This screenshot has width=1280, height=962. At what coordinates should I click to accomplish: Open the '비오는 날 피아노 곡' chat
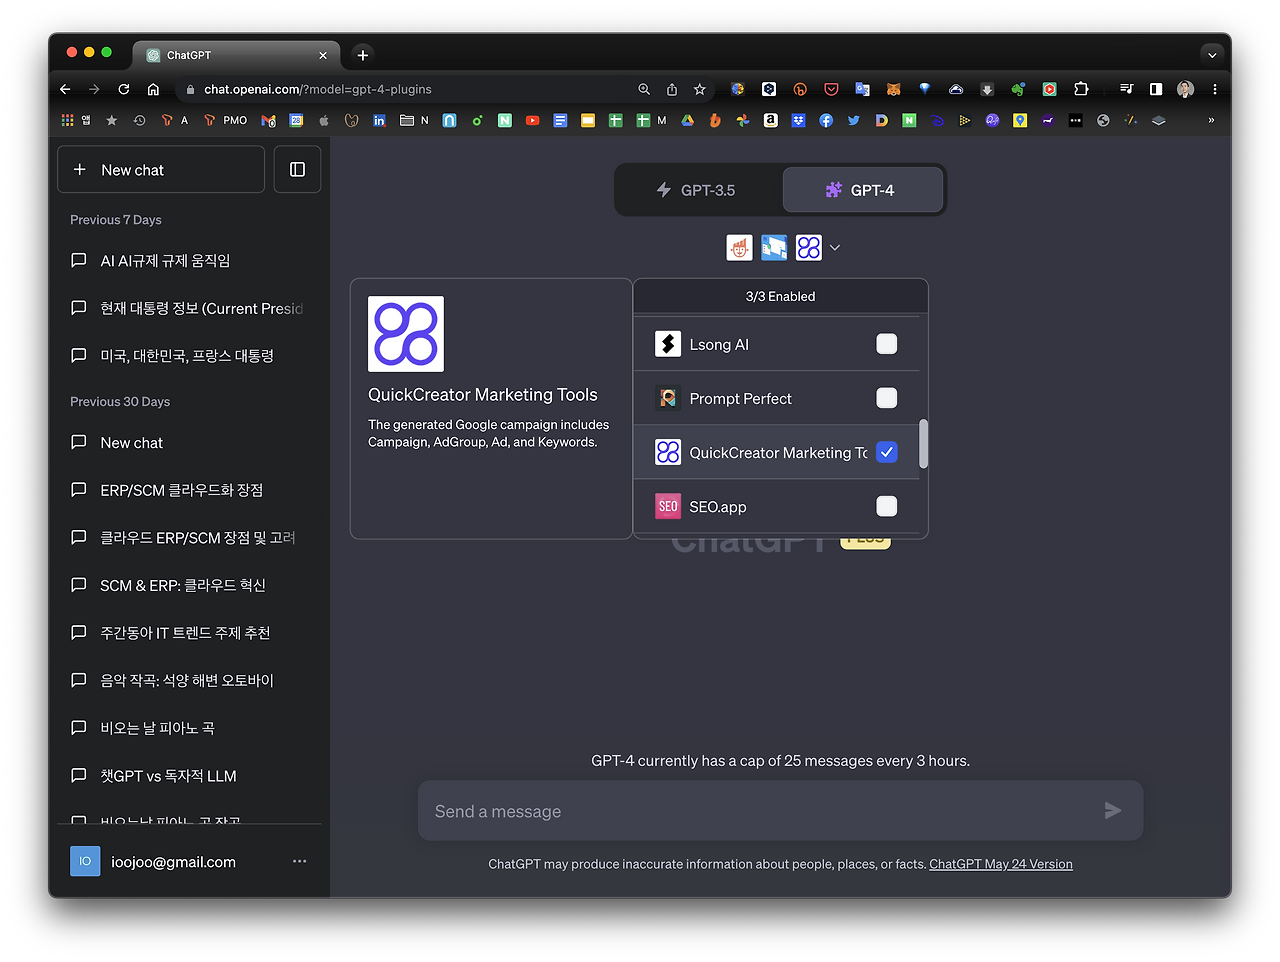pyautogui.click(x=190, y=728)
